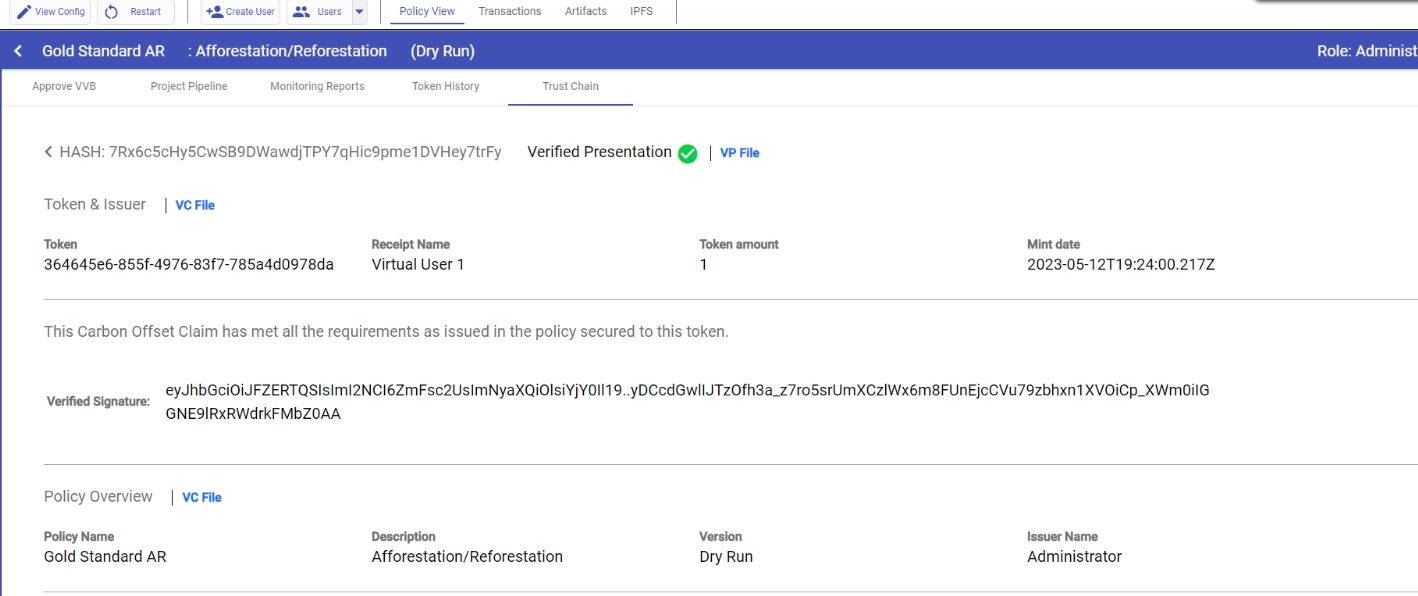
Task: Switch to Project Pipeline tab
Action: click(189, 87)
